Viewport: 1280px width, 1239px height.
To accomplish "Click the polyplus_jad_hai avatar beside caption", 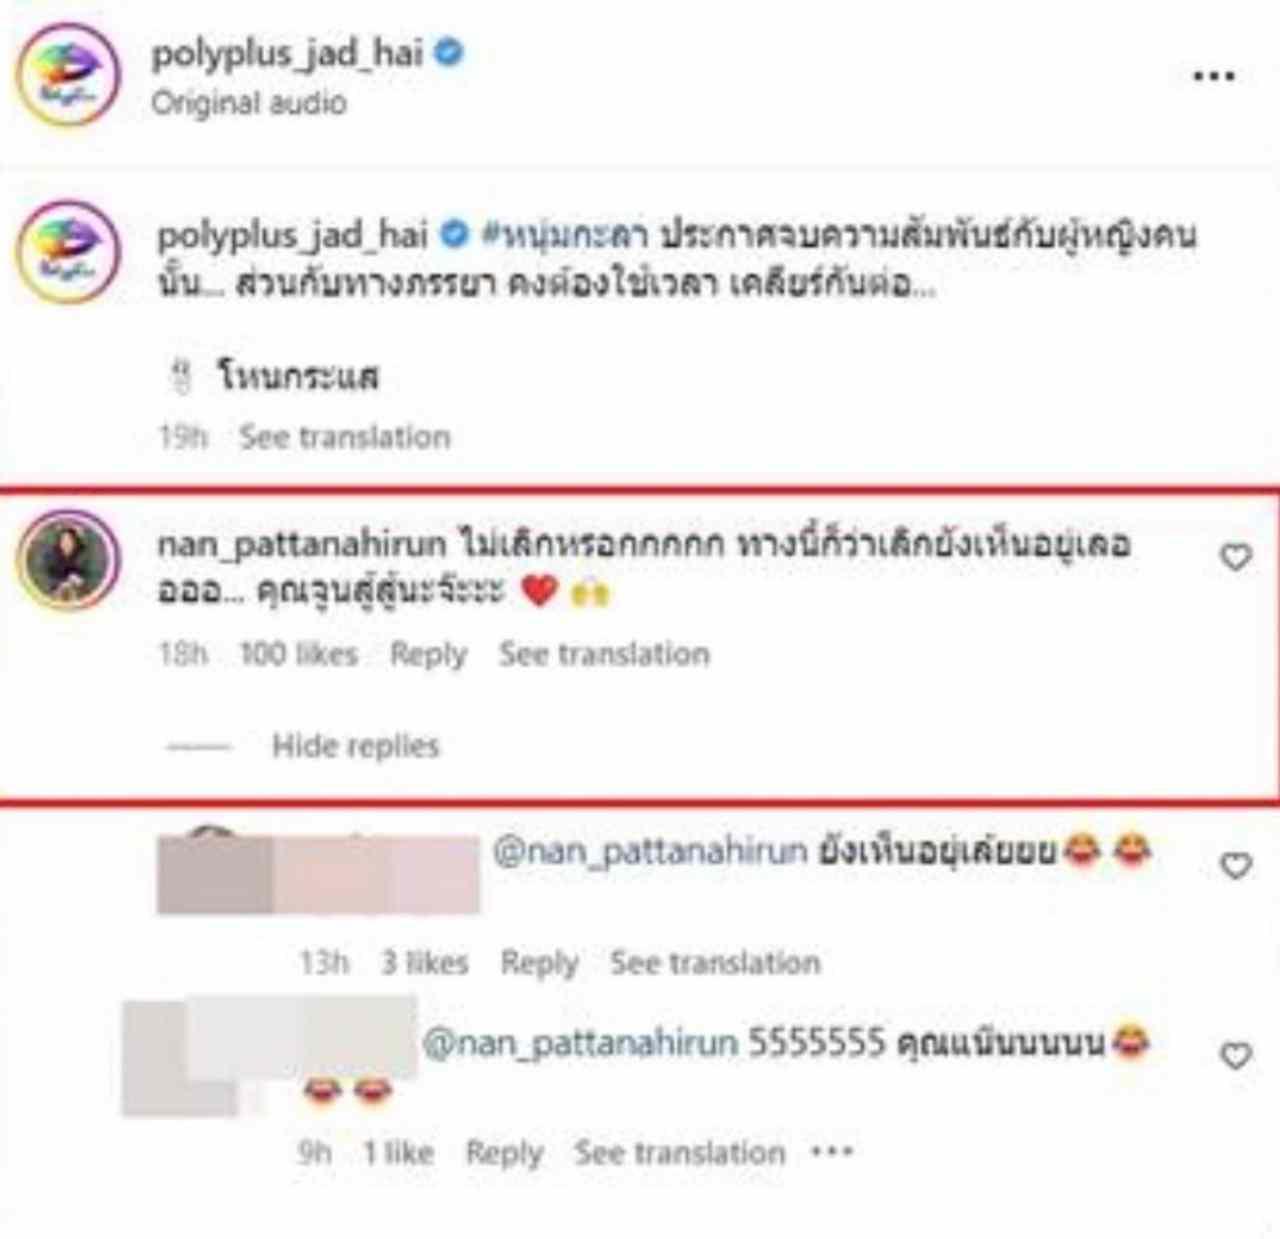I will (x=67, y=252).
